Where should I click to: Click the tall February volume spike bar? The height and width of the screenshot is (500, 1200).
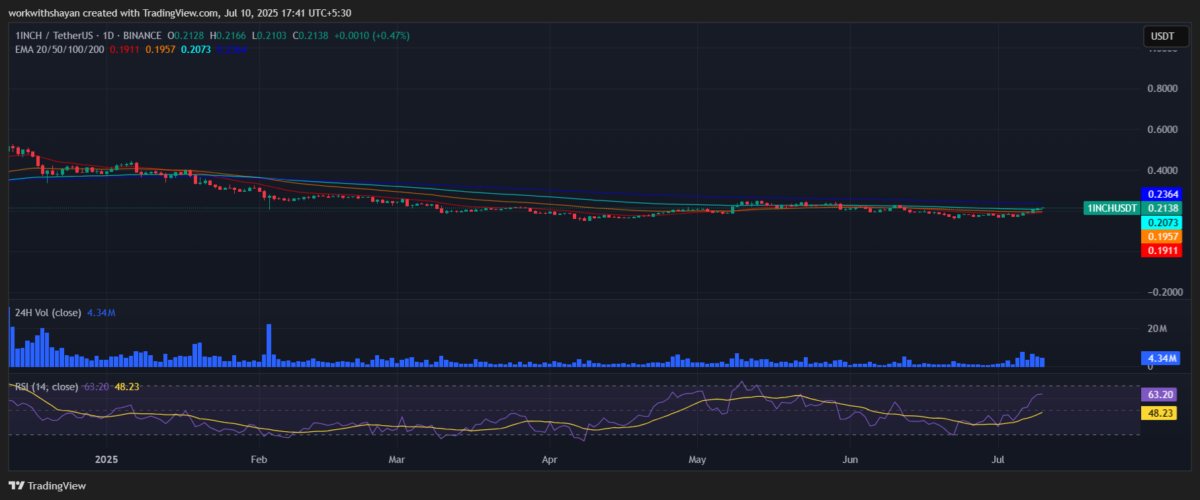pos(269,345)
